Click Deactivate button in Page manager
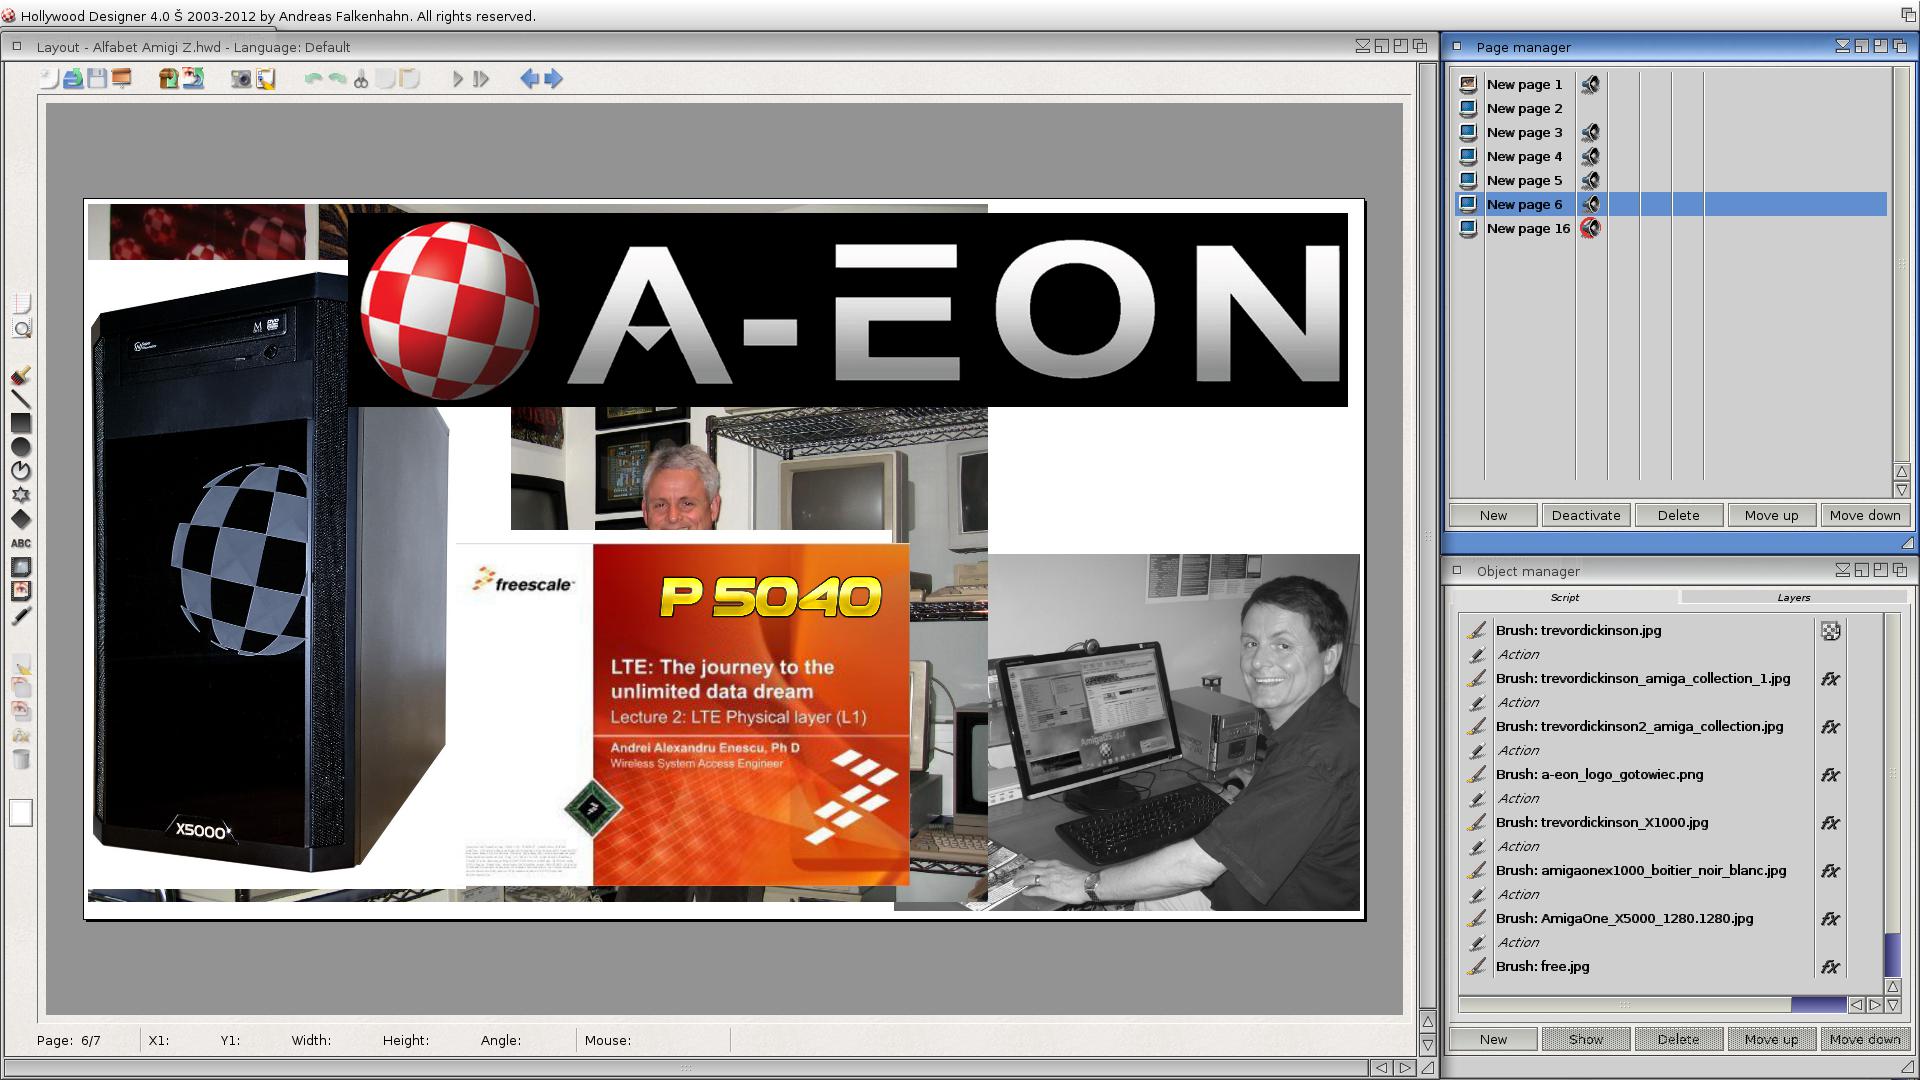Image resolution: width=1920 pixels, height=1080 pixels. pyautogui.click(x=1586, y=515)
